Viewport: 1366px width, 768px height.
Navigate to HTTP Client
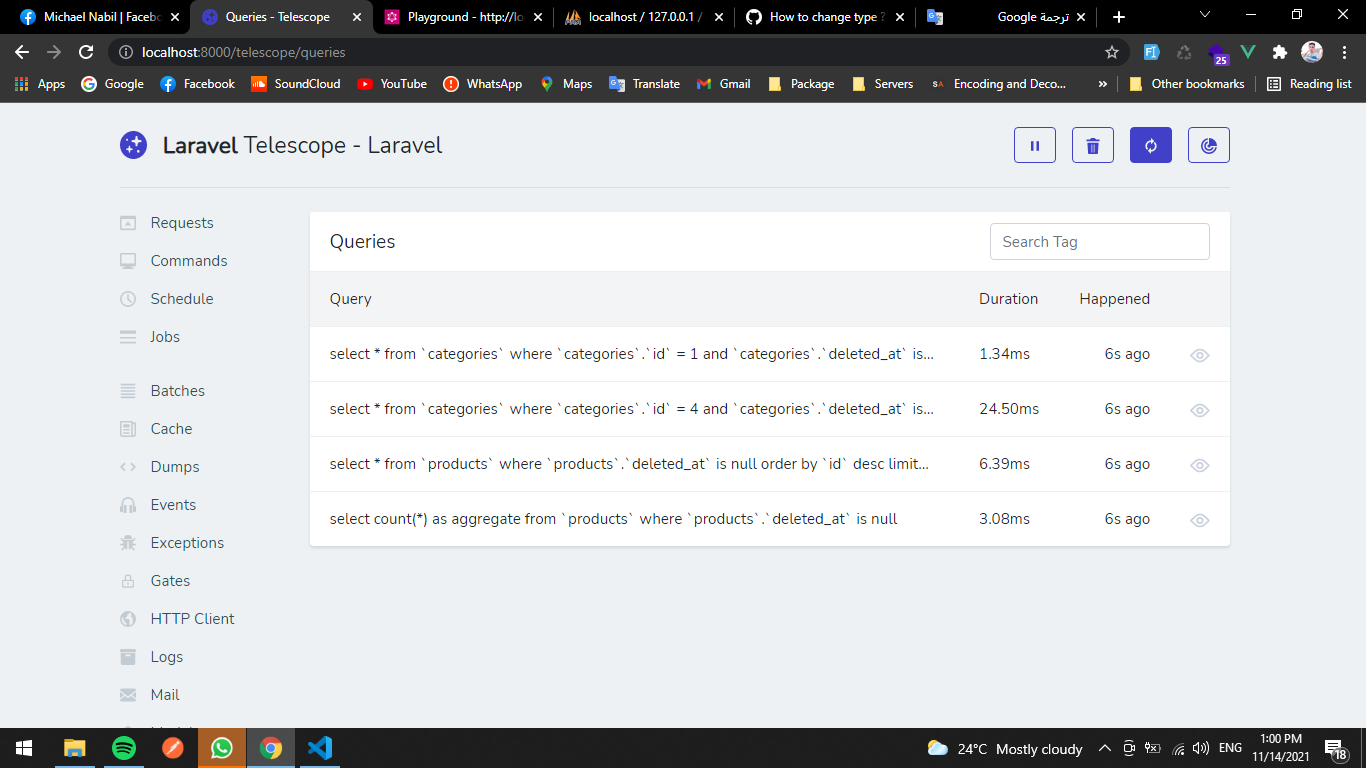tap(192, 619)
